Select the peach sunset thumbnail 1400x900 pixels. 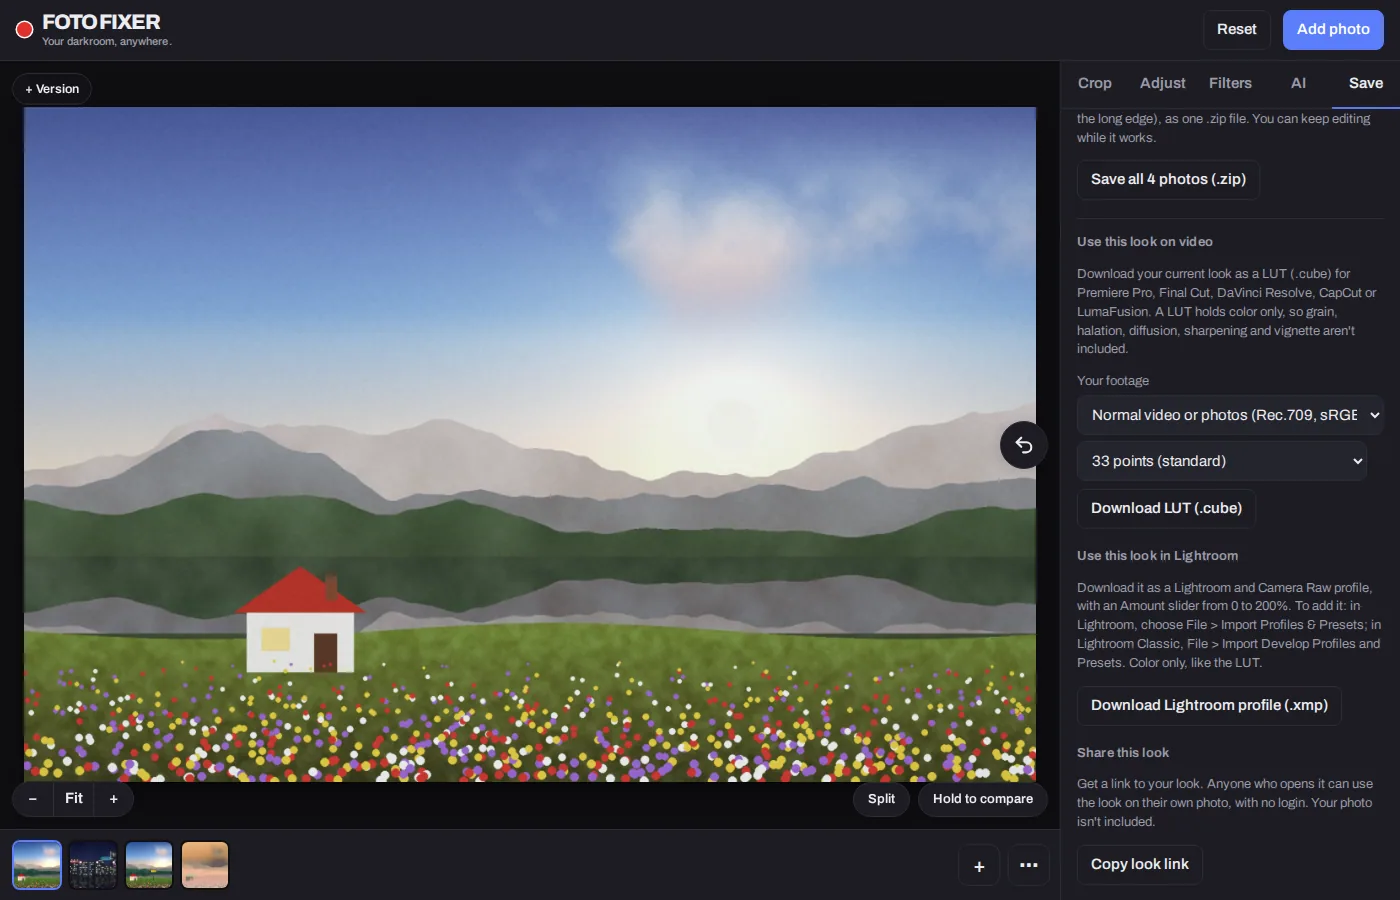(x=205, y=865)
